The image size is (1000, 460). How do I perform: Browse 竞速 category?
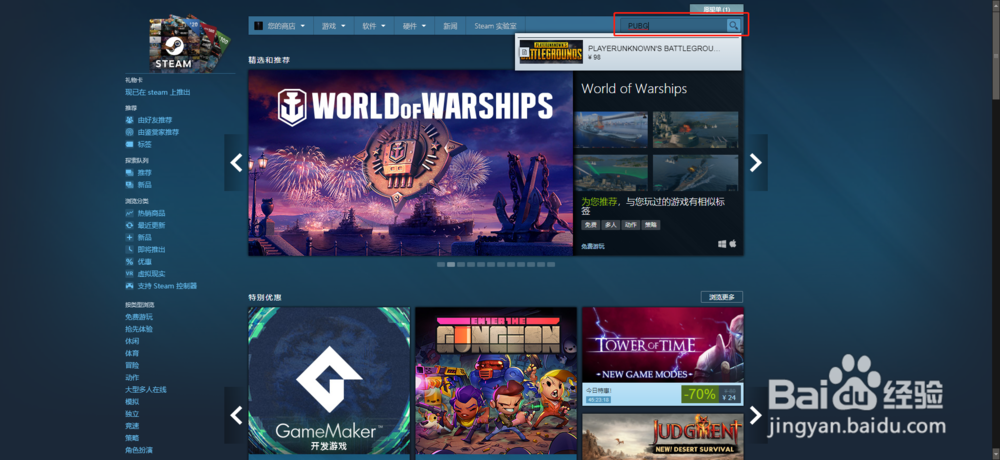(x=132, y=426)
